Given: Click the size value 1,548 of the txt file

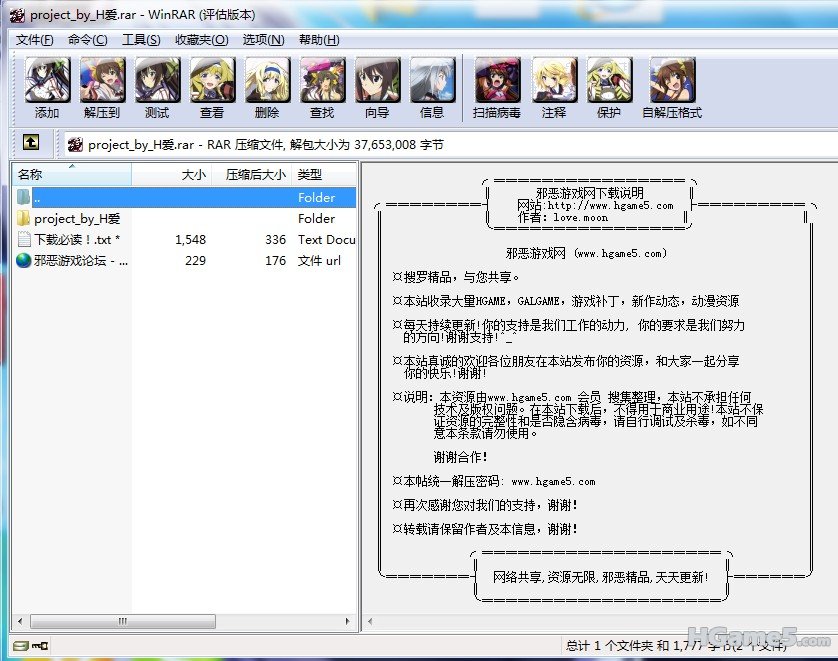Looking at the screenshot, I should click(190, 239).
